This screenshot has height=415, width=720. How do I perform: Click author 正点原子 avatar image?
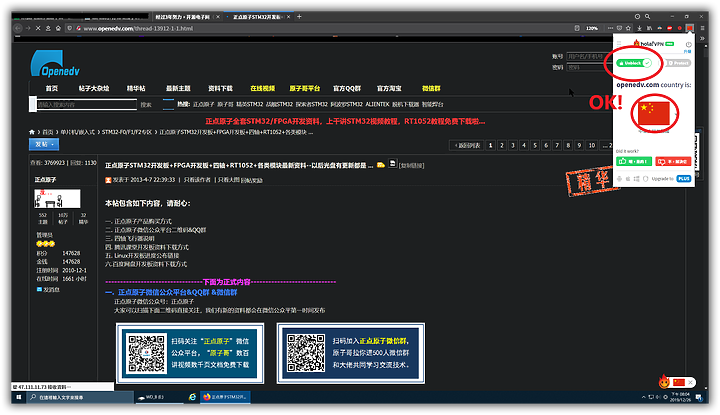coord(57,198)
